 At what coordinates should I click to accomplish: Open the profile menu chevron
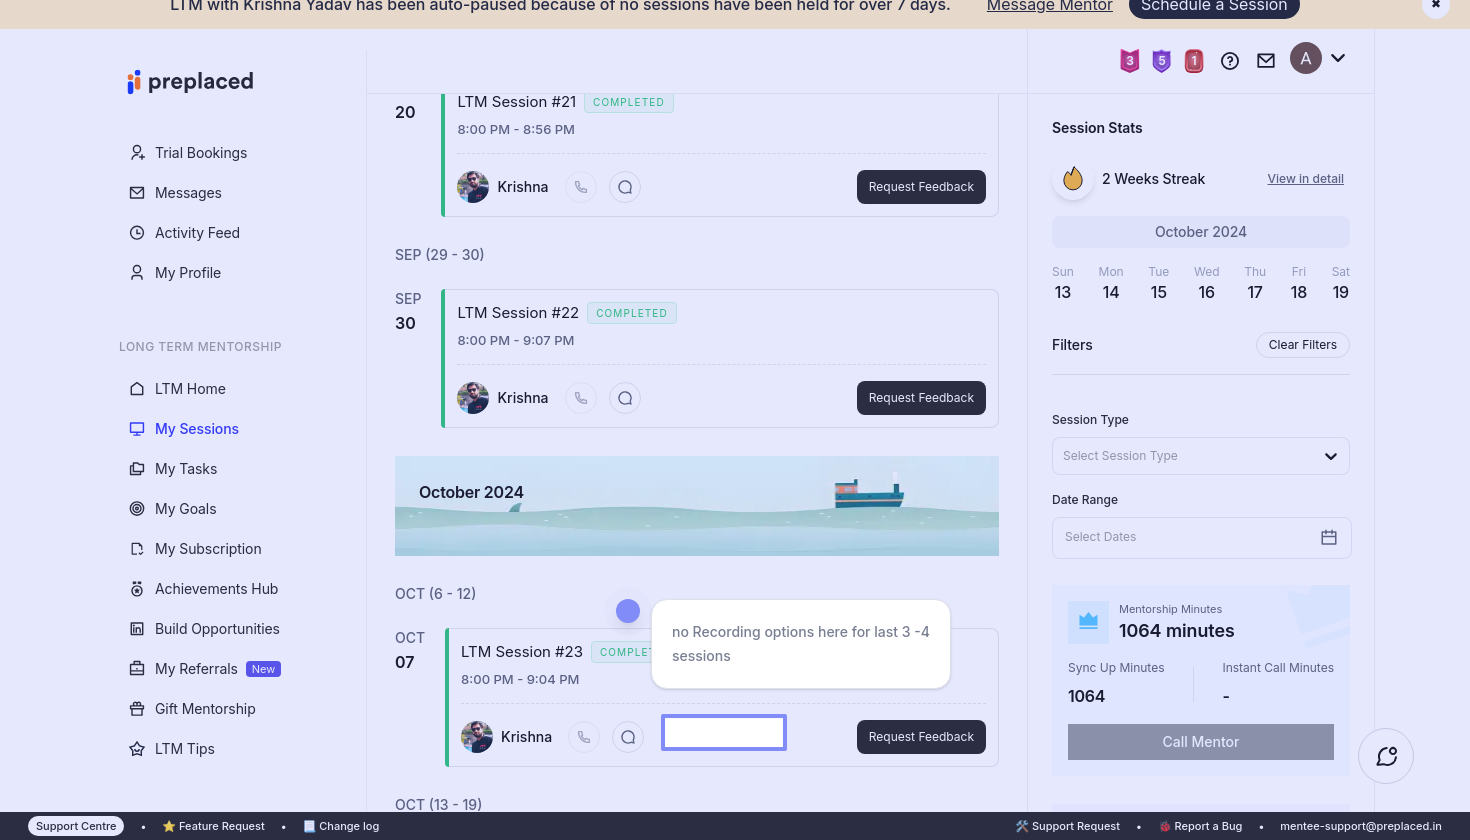tap(1338, 58)
